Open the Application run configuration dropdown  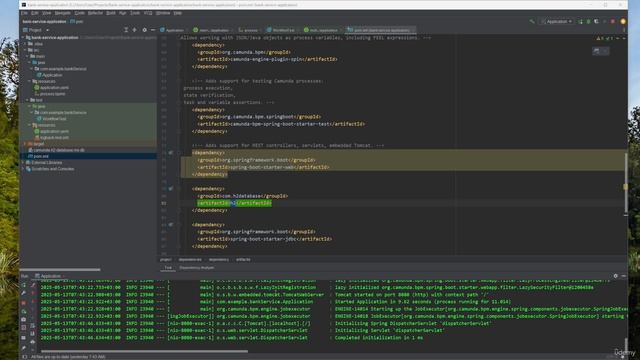[557, 21]
